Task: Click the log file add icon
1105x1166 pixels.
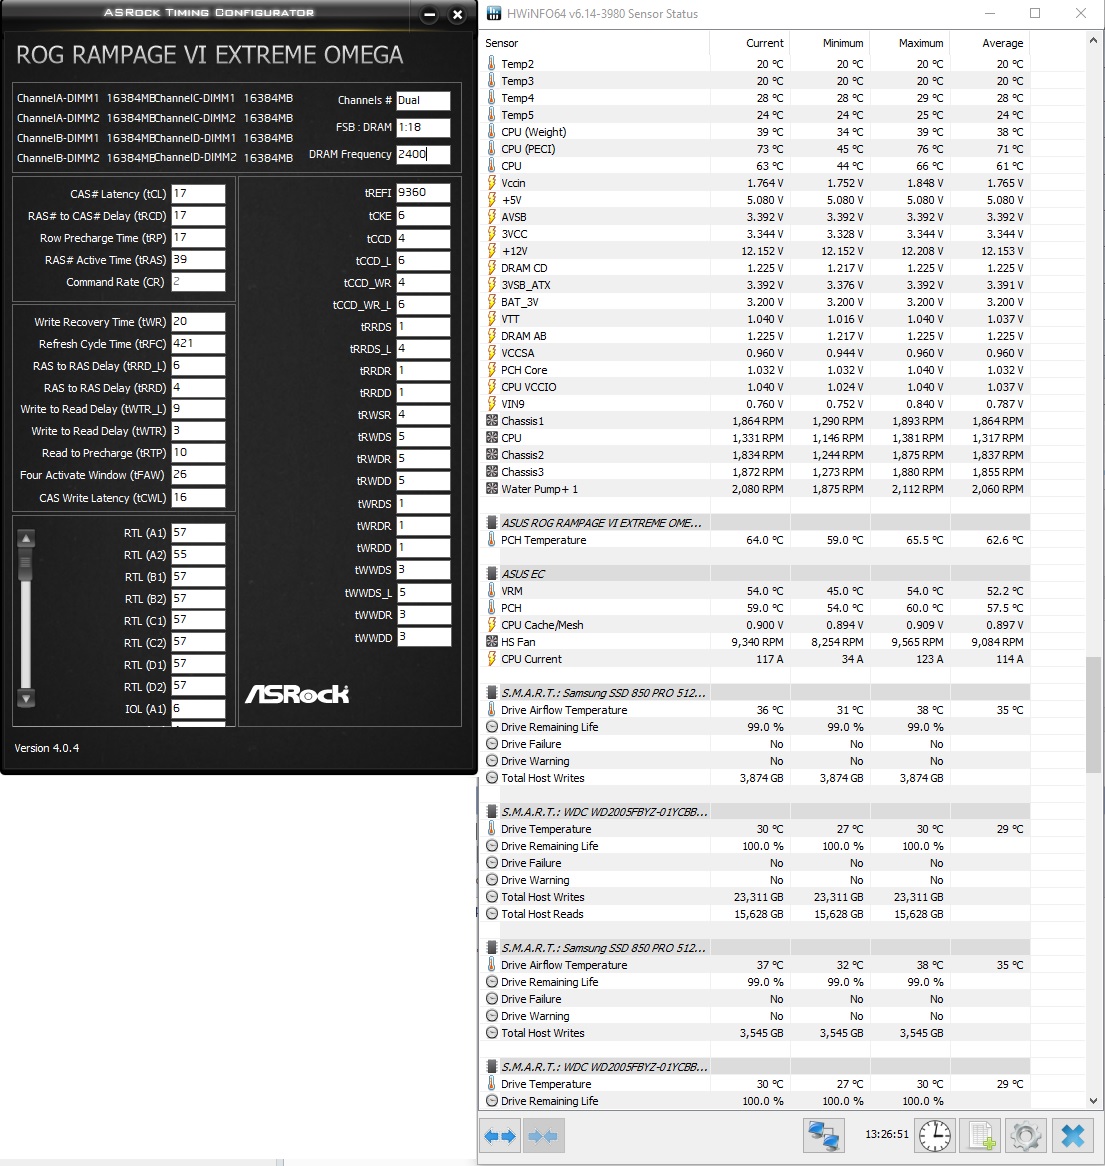Action: (980, 1136)
